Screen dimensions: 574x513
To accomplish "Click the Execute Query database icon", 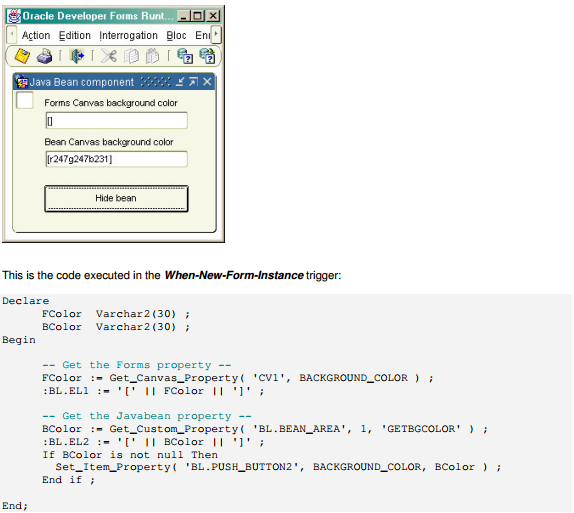I will (207, 56).
